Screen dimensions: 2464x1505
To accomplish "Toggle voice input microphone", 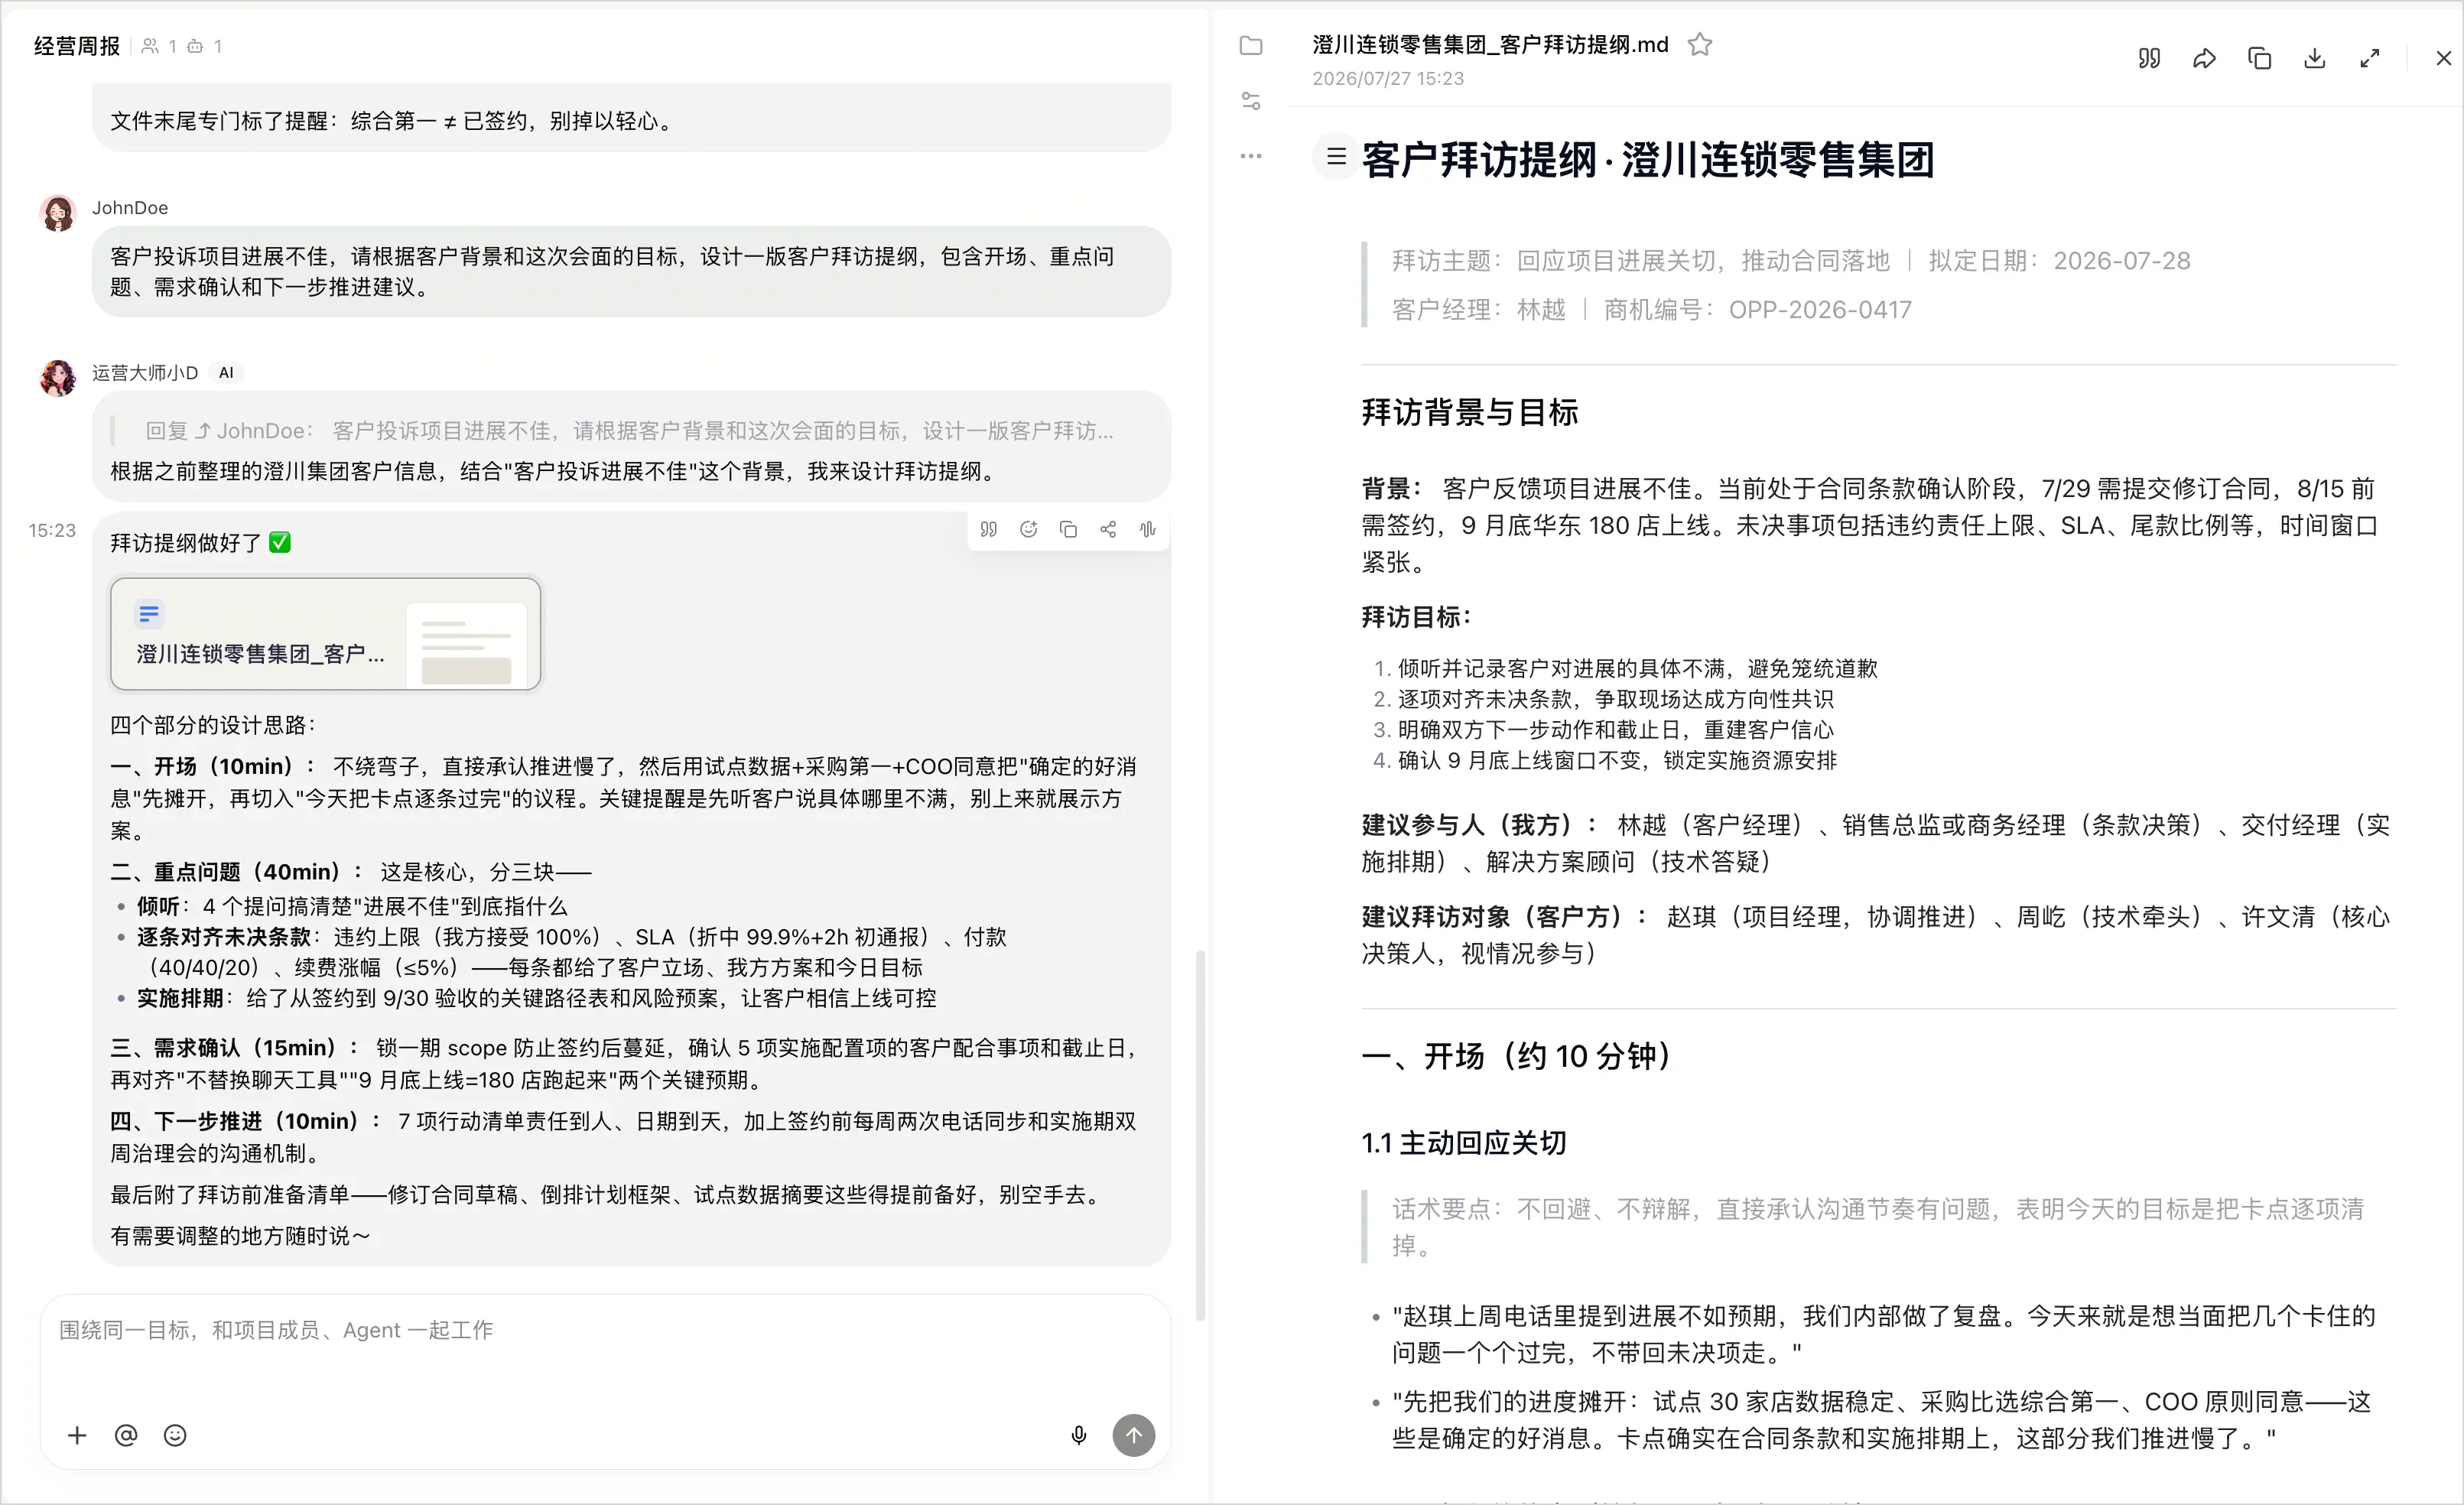I will click(1079, 1436).
